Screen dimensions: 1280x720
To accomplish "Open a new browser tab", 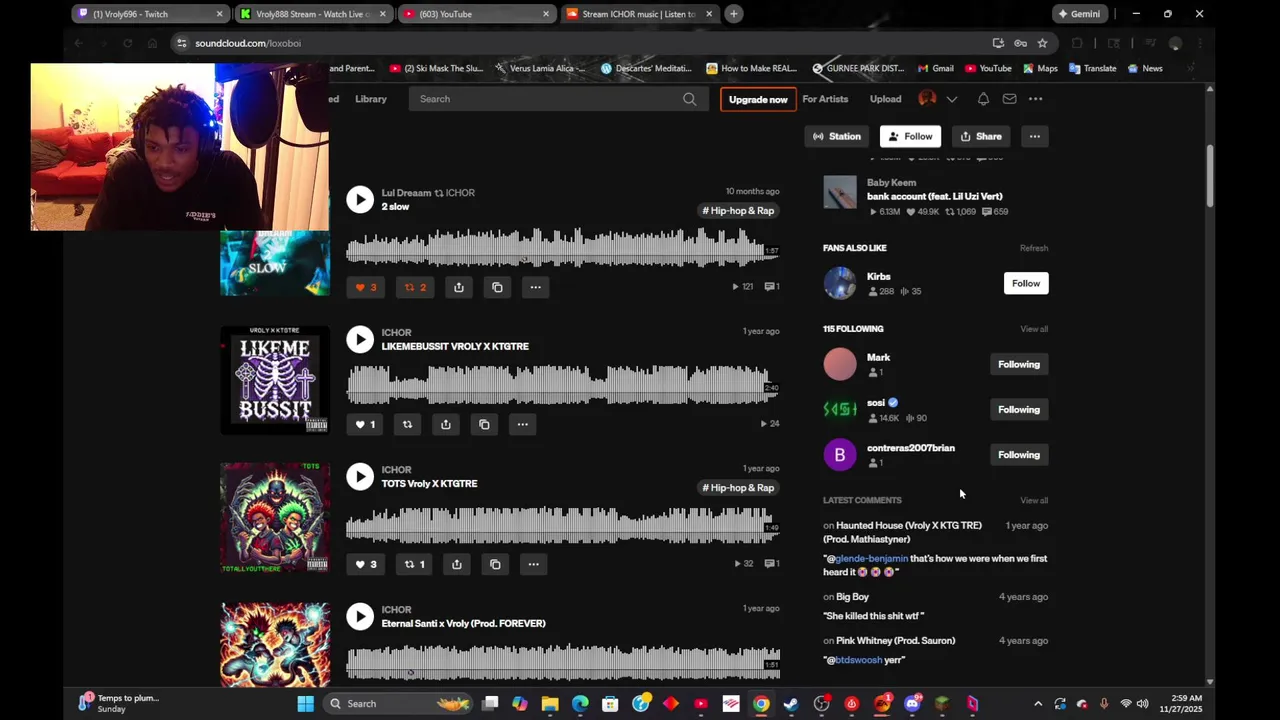I will (734, 14).
